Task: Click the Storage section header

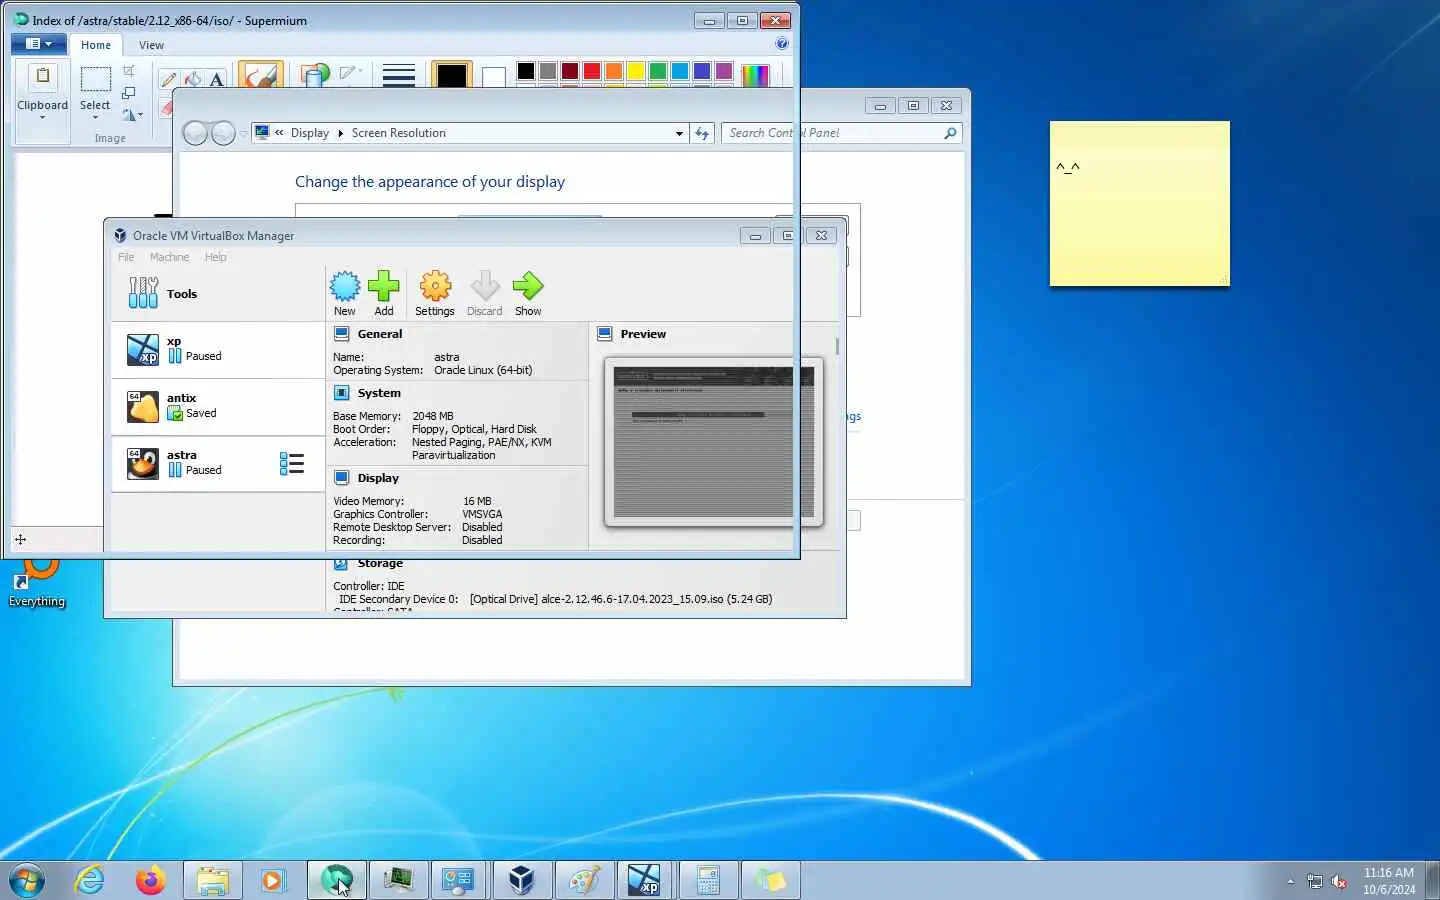Action: pyautogui.click(x=380, y=563)
